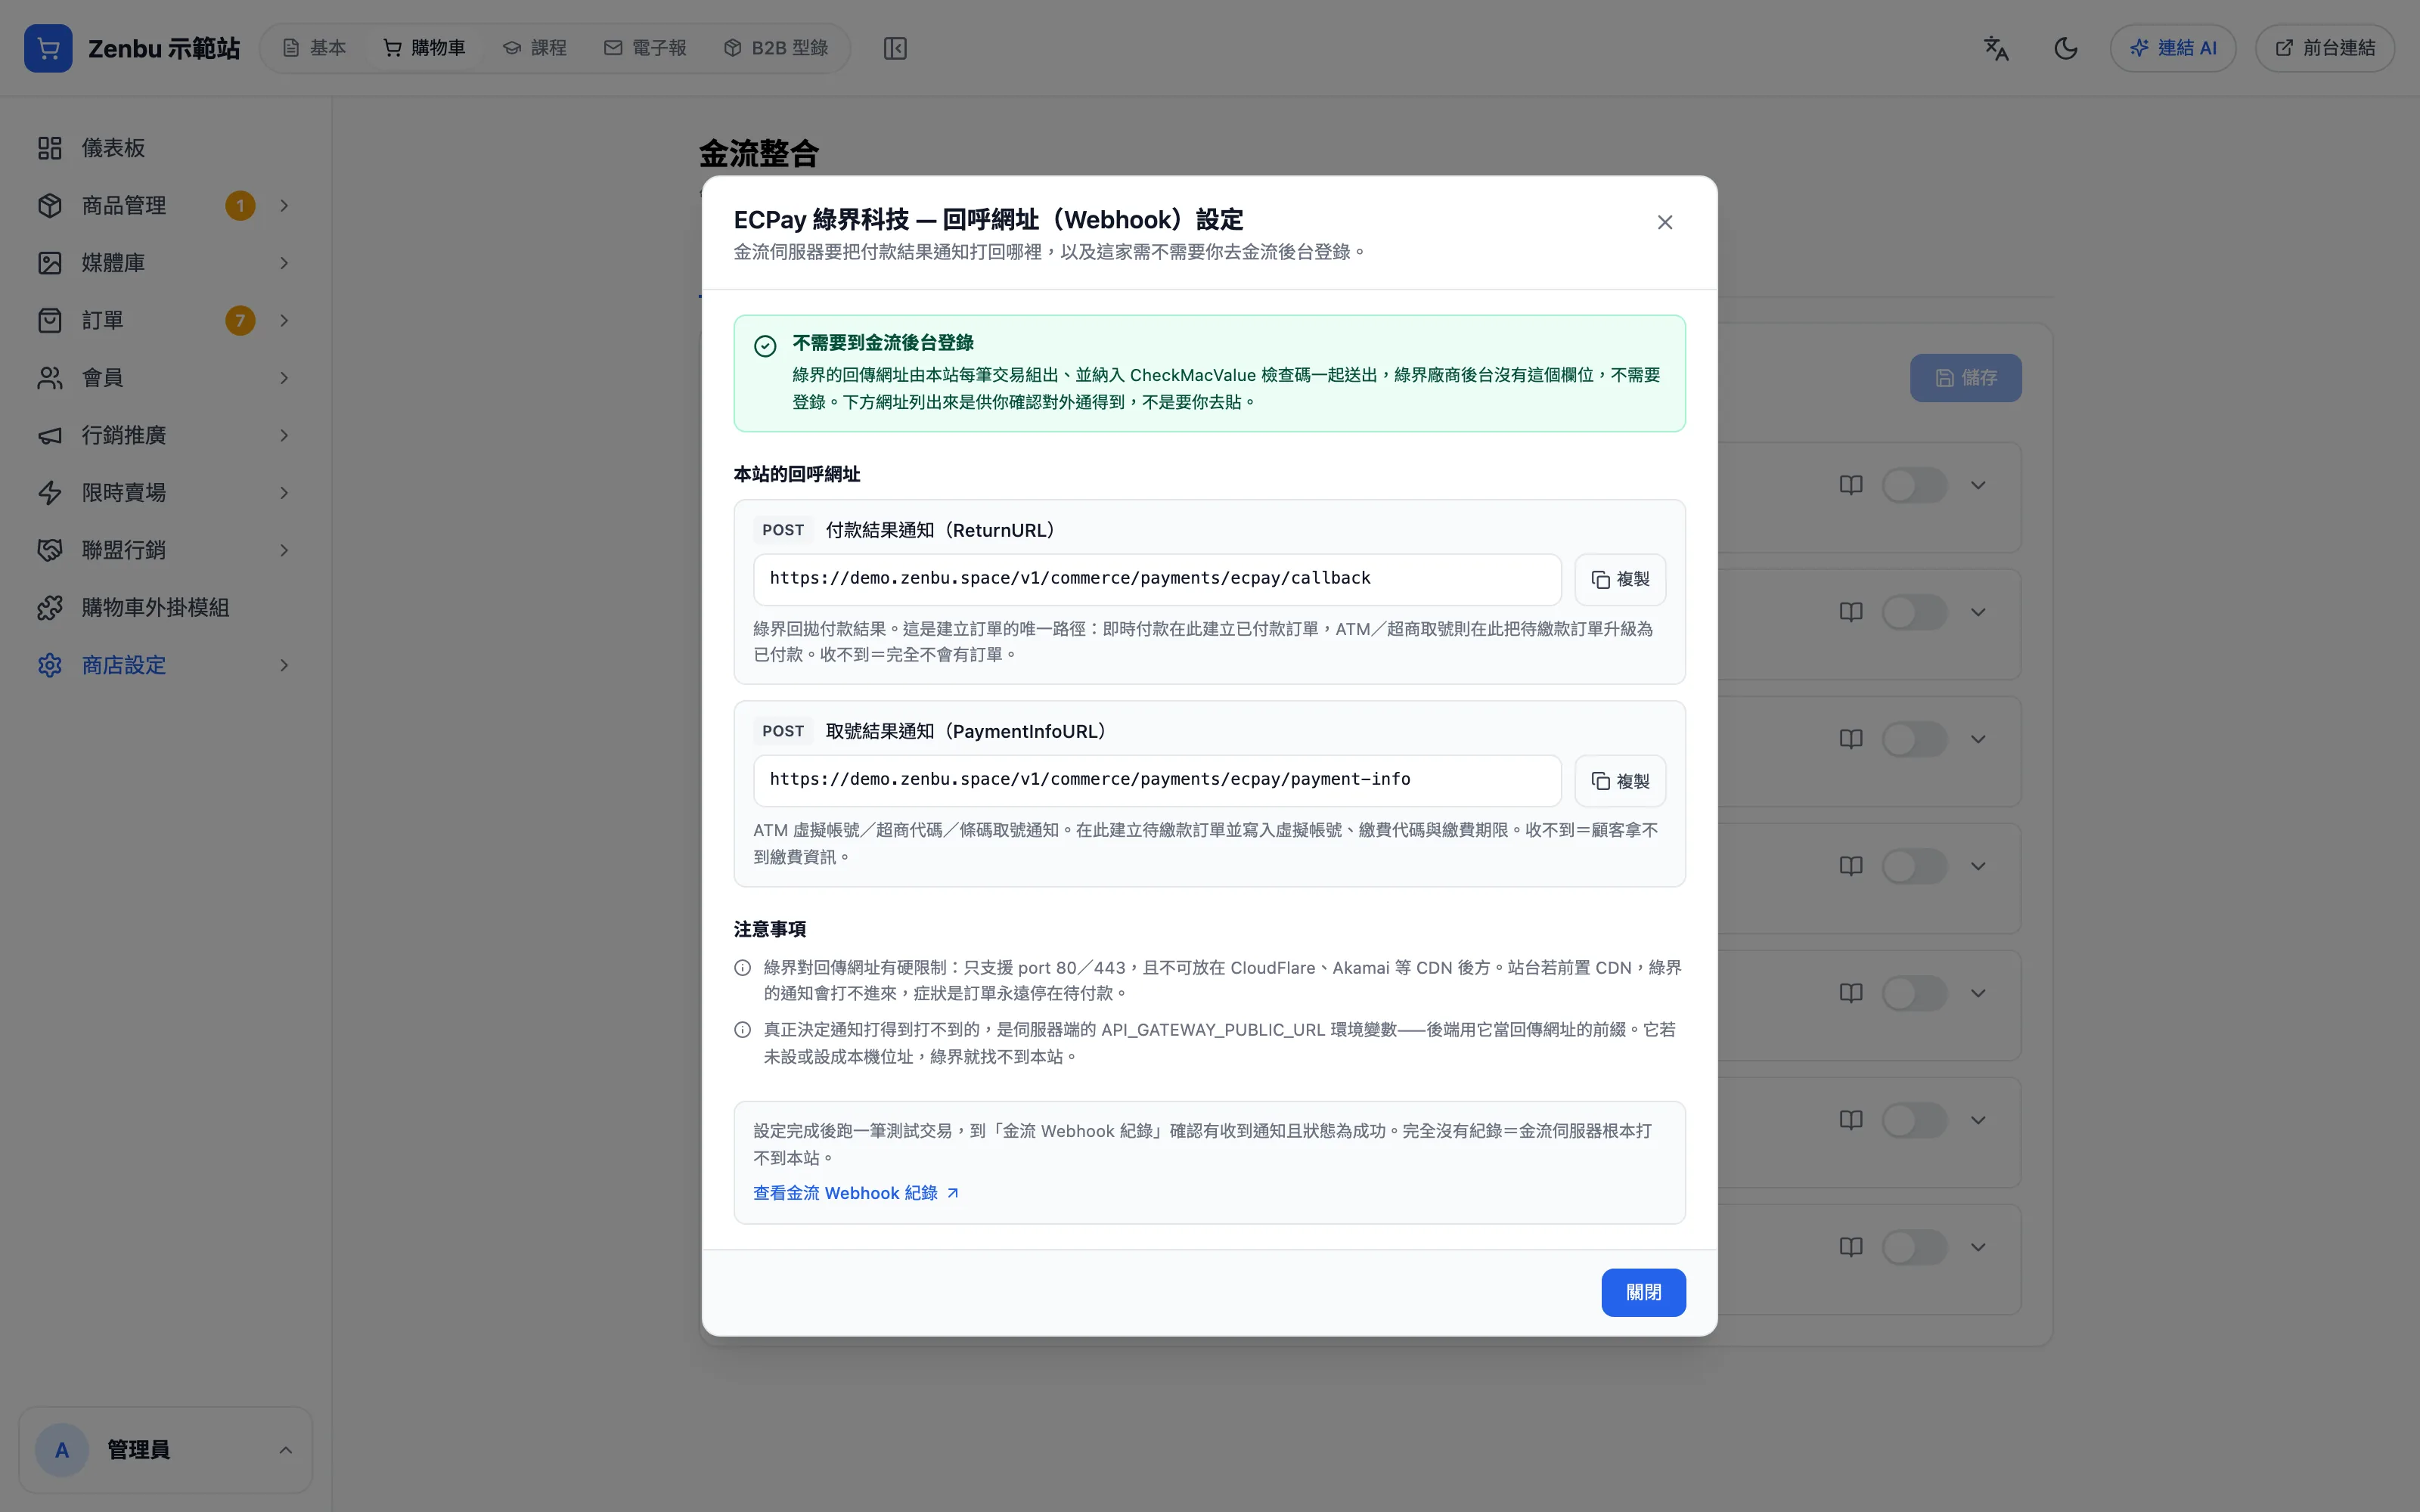Expand 限時賣場 submenu chevron
The width and height of the screenshot is (2420, 1512).
284,493
